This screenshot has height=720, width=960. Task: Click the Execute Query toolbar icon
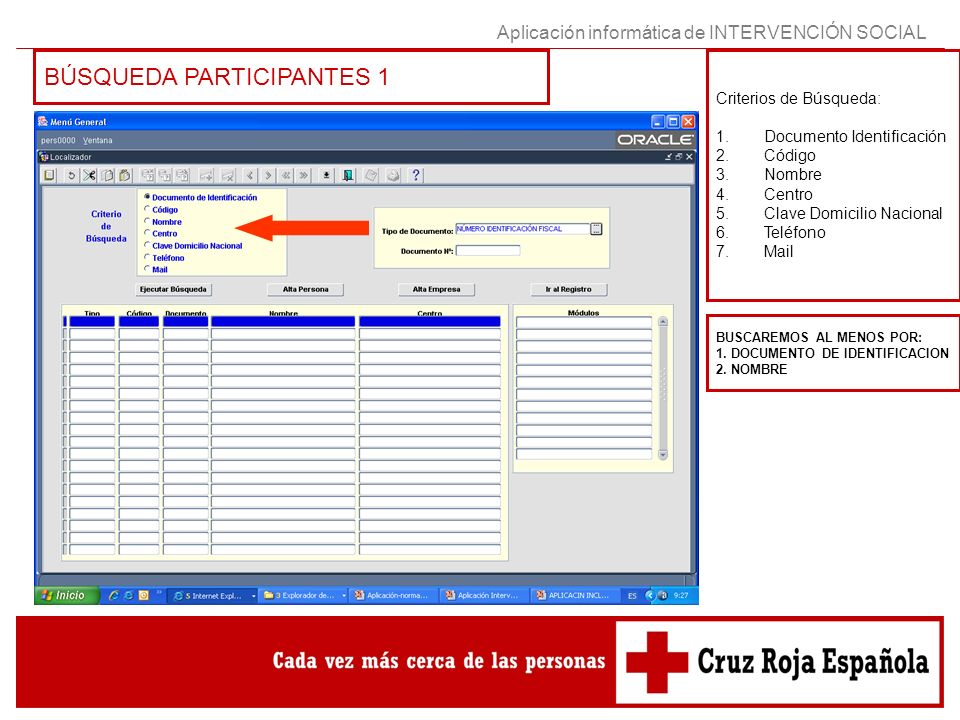(165, 176)
